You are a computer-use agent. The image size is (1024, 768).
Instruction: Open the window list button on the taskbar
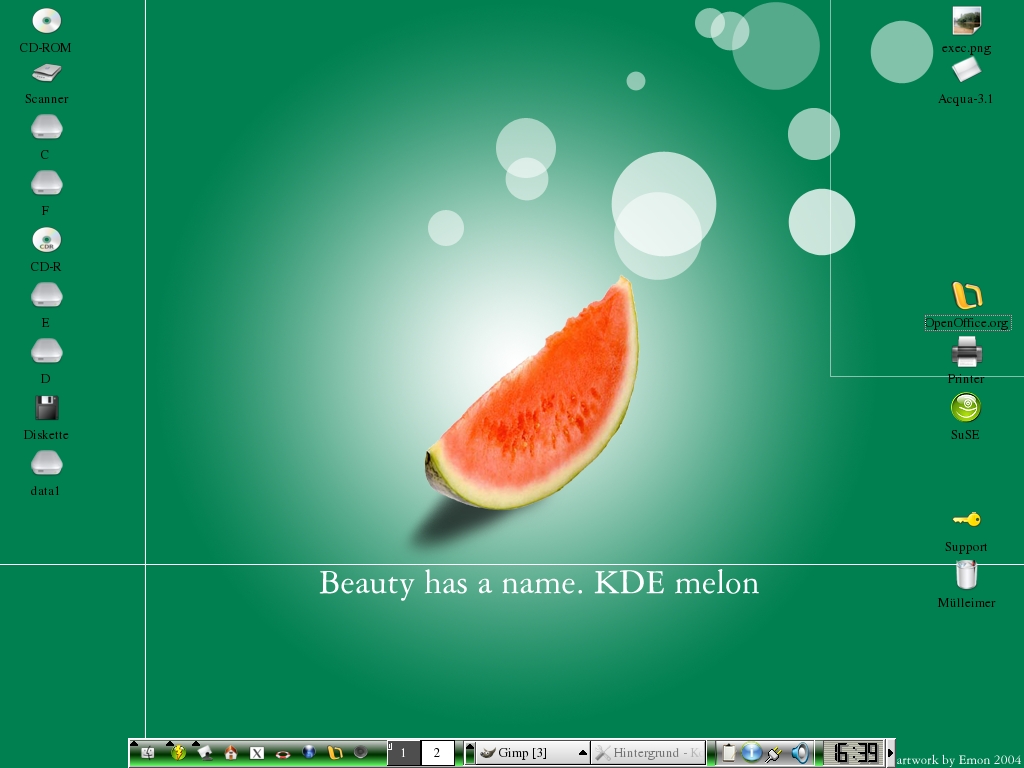[470, 753]
